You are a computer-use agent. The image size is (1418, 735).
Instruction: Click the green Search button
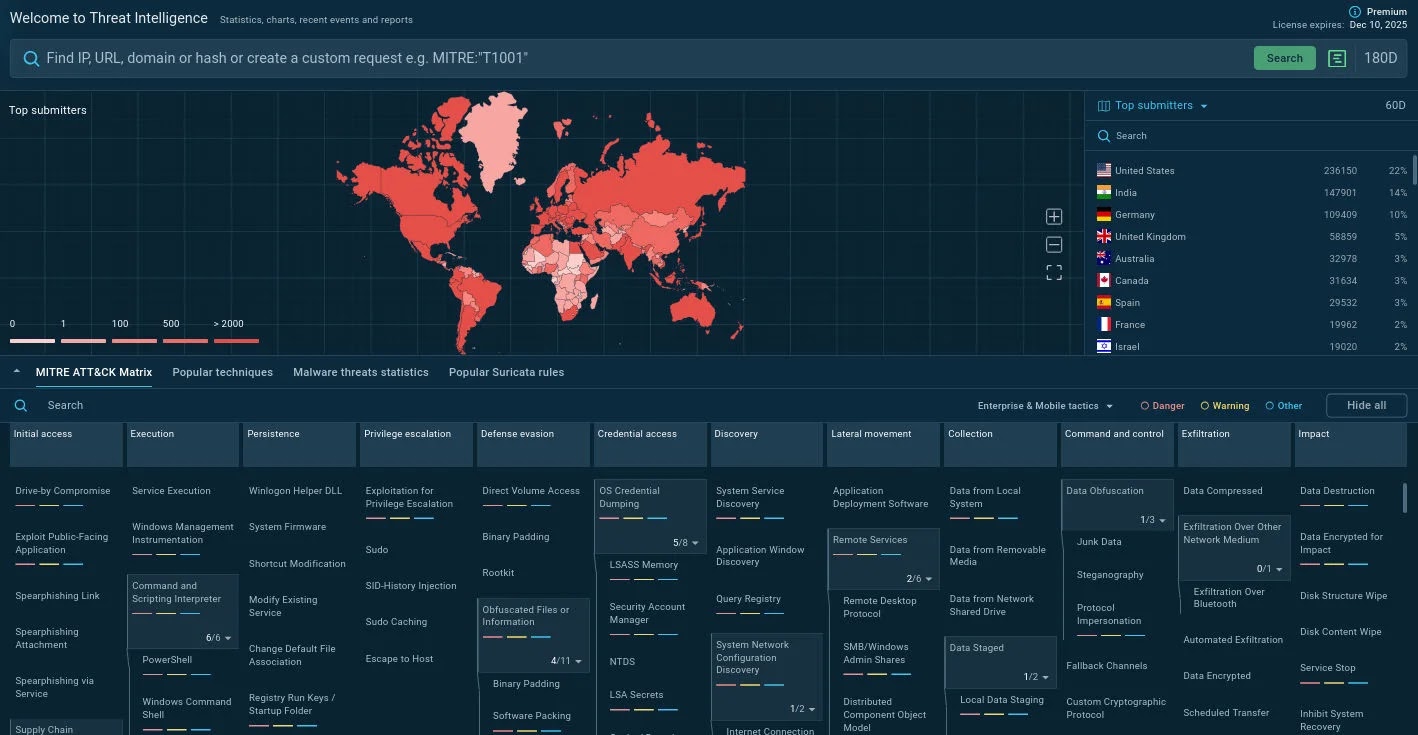point(1285,59)
